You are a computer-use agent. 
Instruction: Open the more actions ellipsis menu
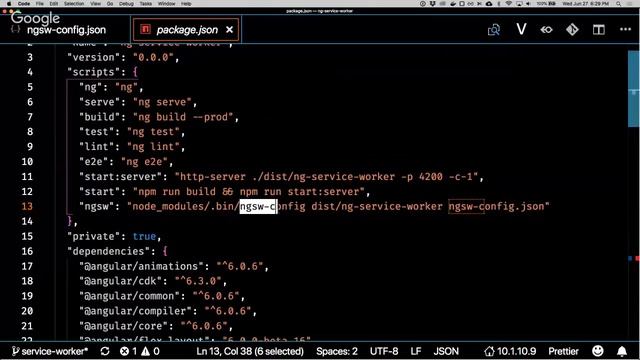pos(625,29)
